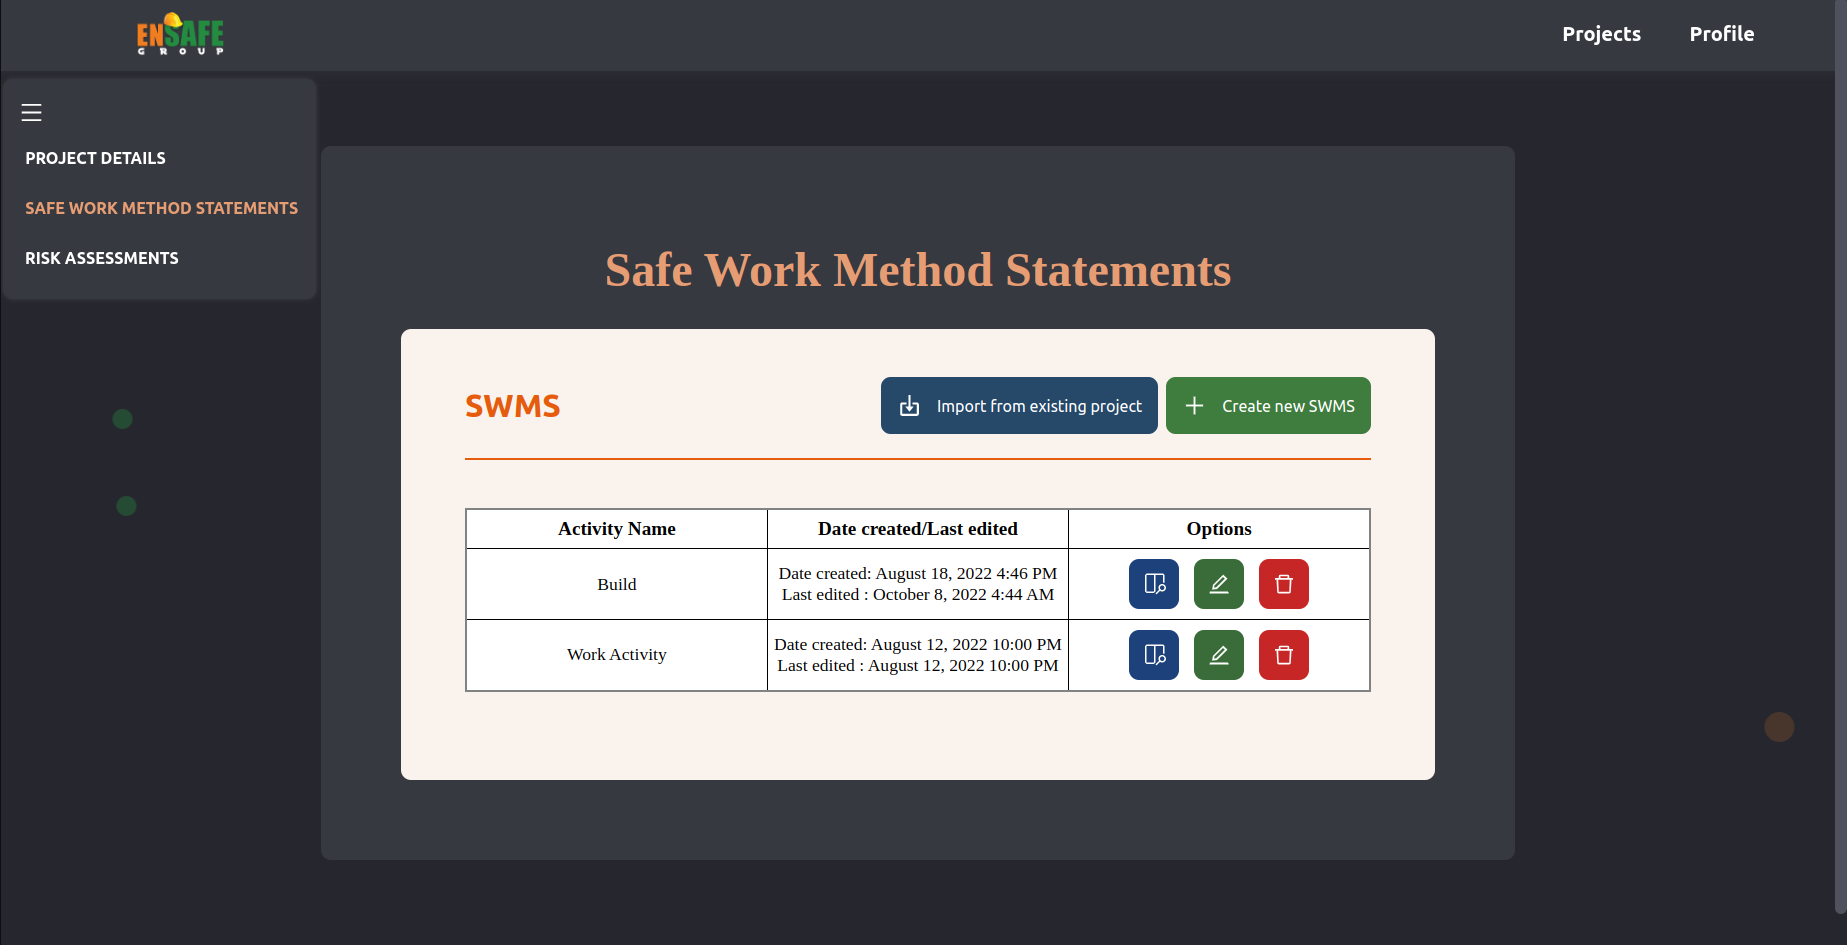
Task: Click the page's vertical scrollbar
Action: (x=1840, y=450)
